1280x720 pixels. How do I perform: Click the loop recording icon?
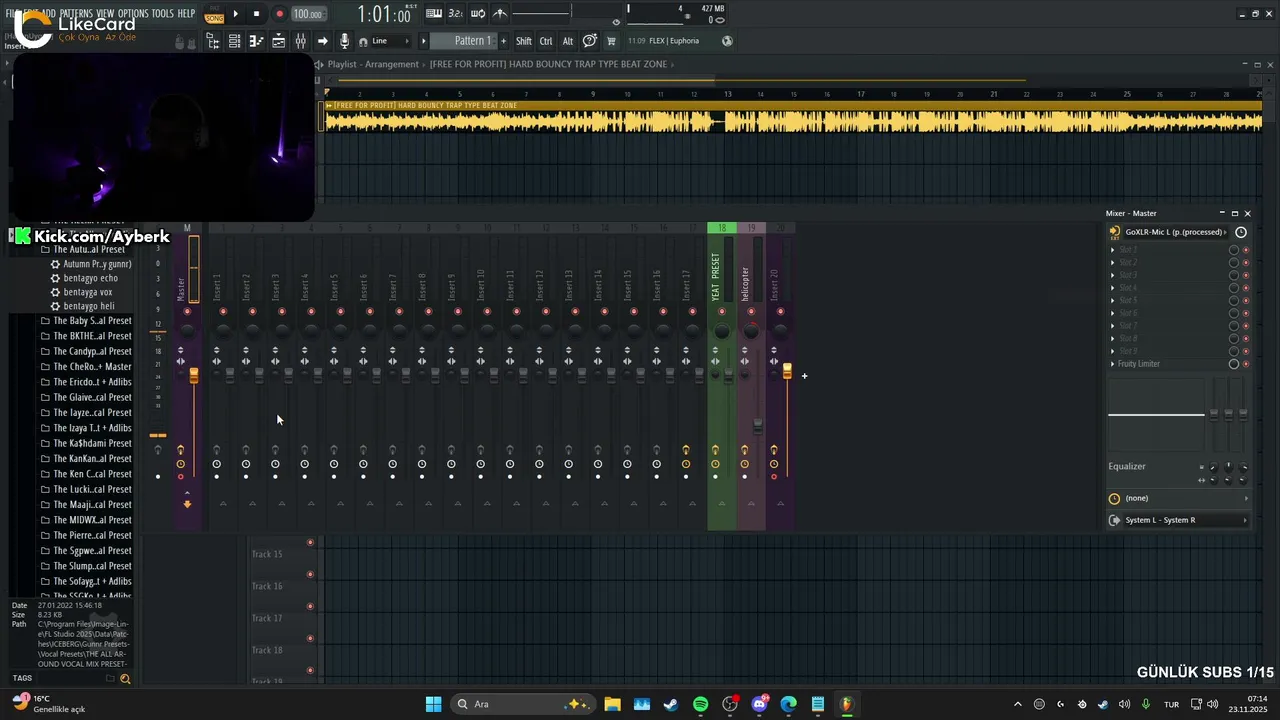point(478,14)
